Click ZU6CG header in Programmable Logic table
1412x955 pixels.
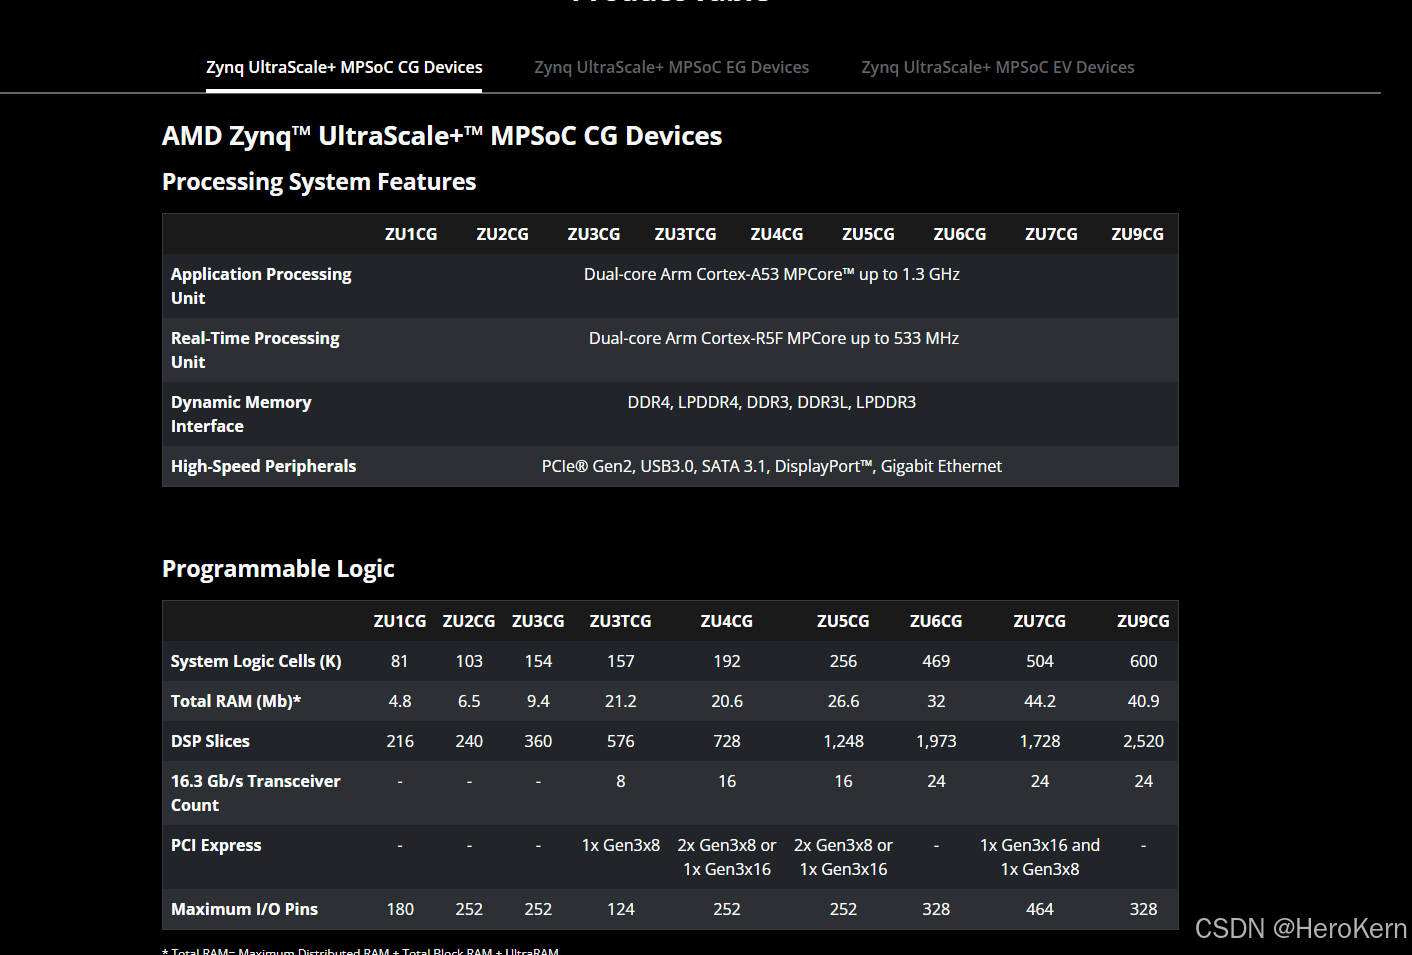pyautogui.click(x=936, y=621)
